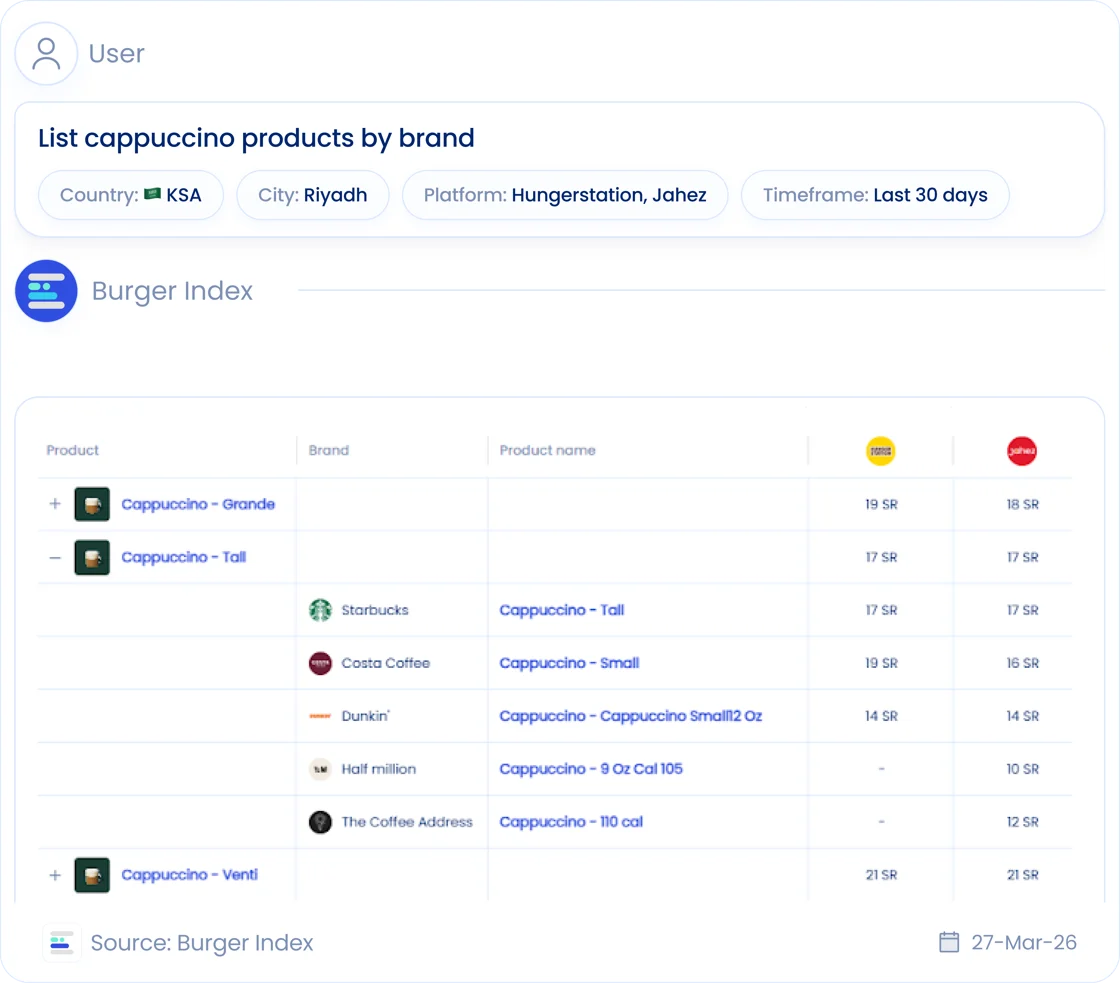
Task: Click Half million's 10 SR Jahez price
Action: pyautogui.click(x=1022, y=769)
